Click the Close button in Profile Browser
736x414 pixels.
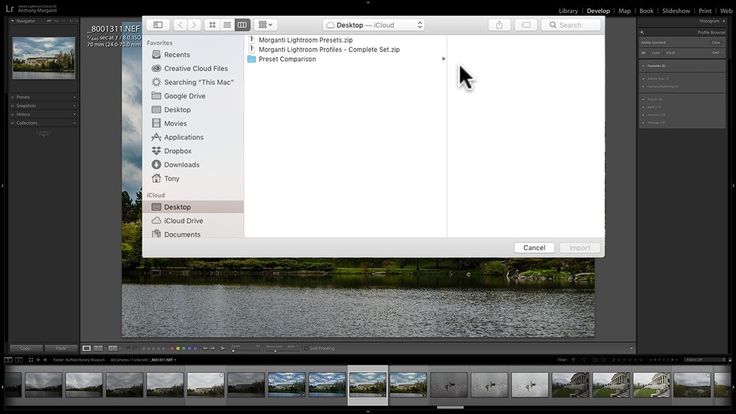pos(715,43)
